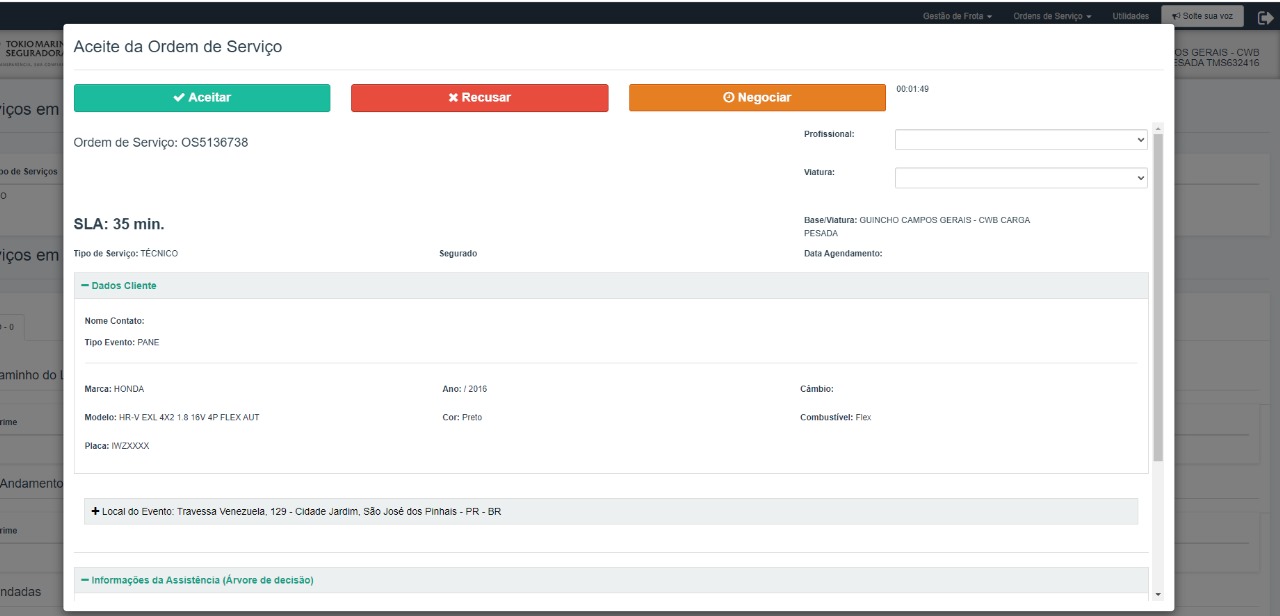Click Tipo Evento: PANE text
The image size is (1280, 616).
(122, 342)
